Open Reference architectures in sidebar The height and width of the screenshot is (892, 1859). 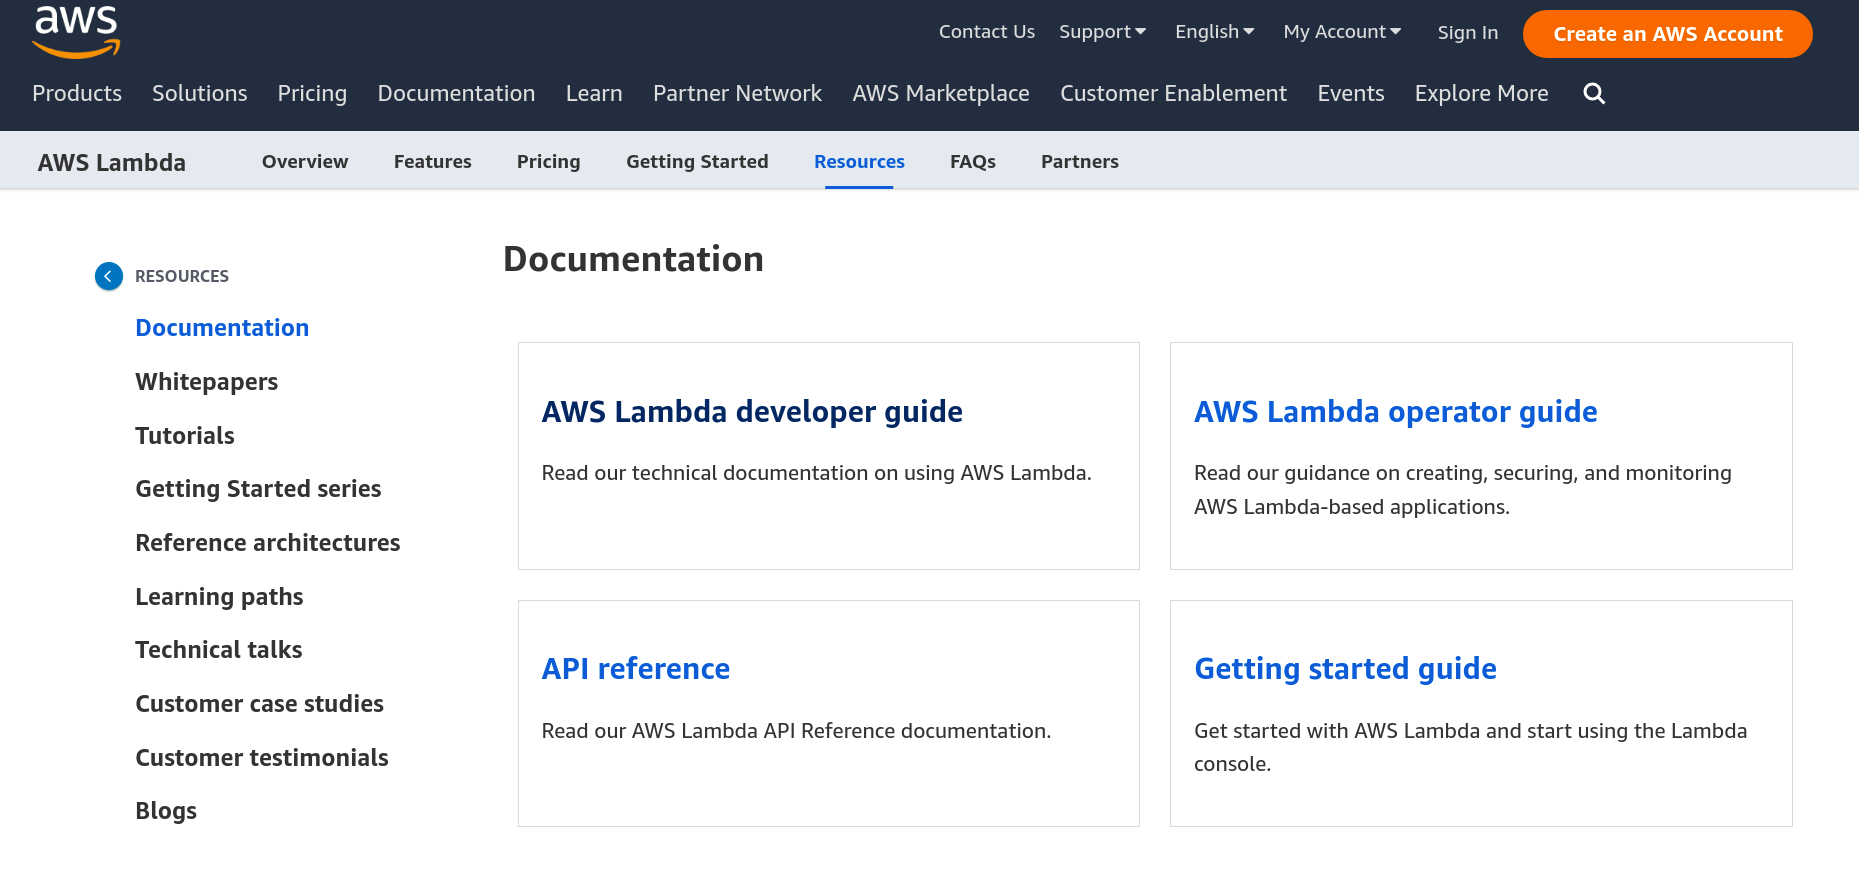pos(268,543)
